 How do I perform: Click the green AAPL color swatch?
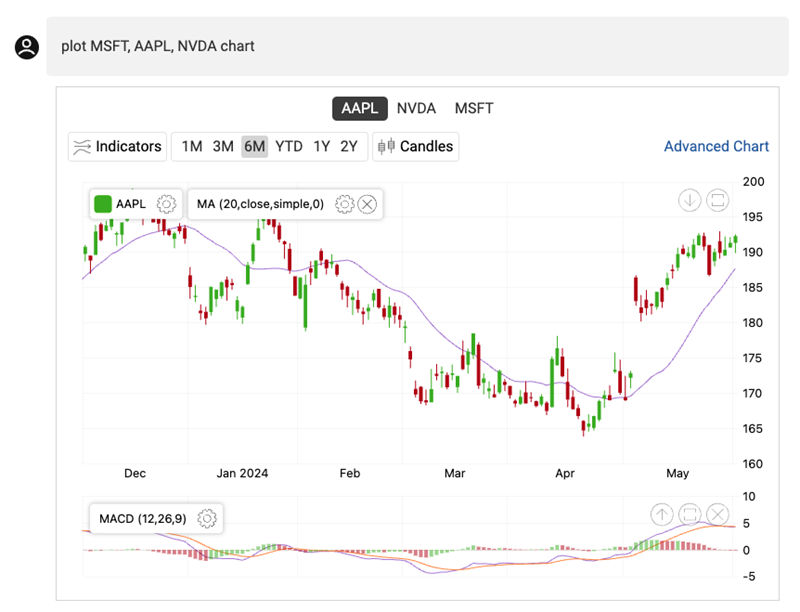tap(102, 204)
